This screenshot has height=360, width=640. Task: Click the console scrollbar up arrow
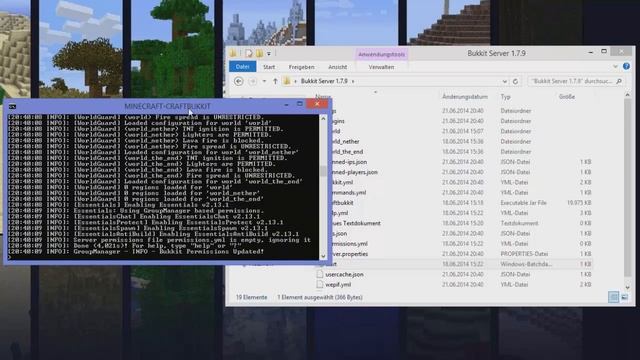click(323, 119)
